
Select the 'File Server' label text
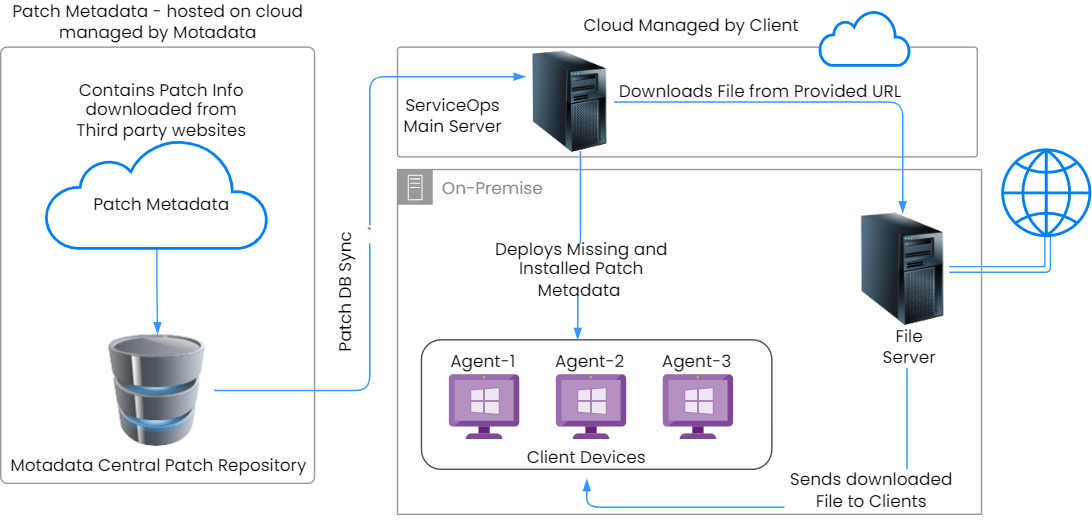click(909, 347)
